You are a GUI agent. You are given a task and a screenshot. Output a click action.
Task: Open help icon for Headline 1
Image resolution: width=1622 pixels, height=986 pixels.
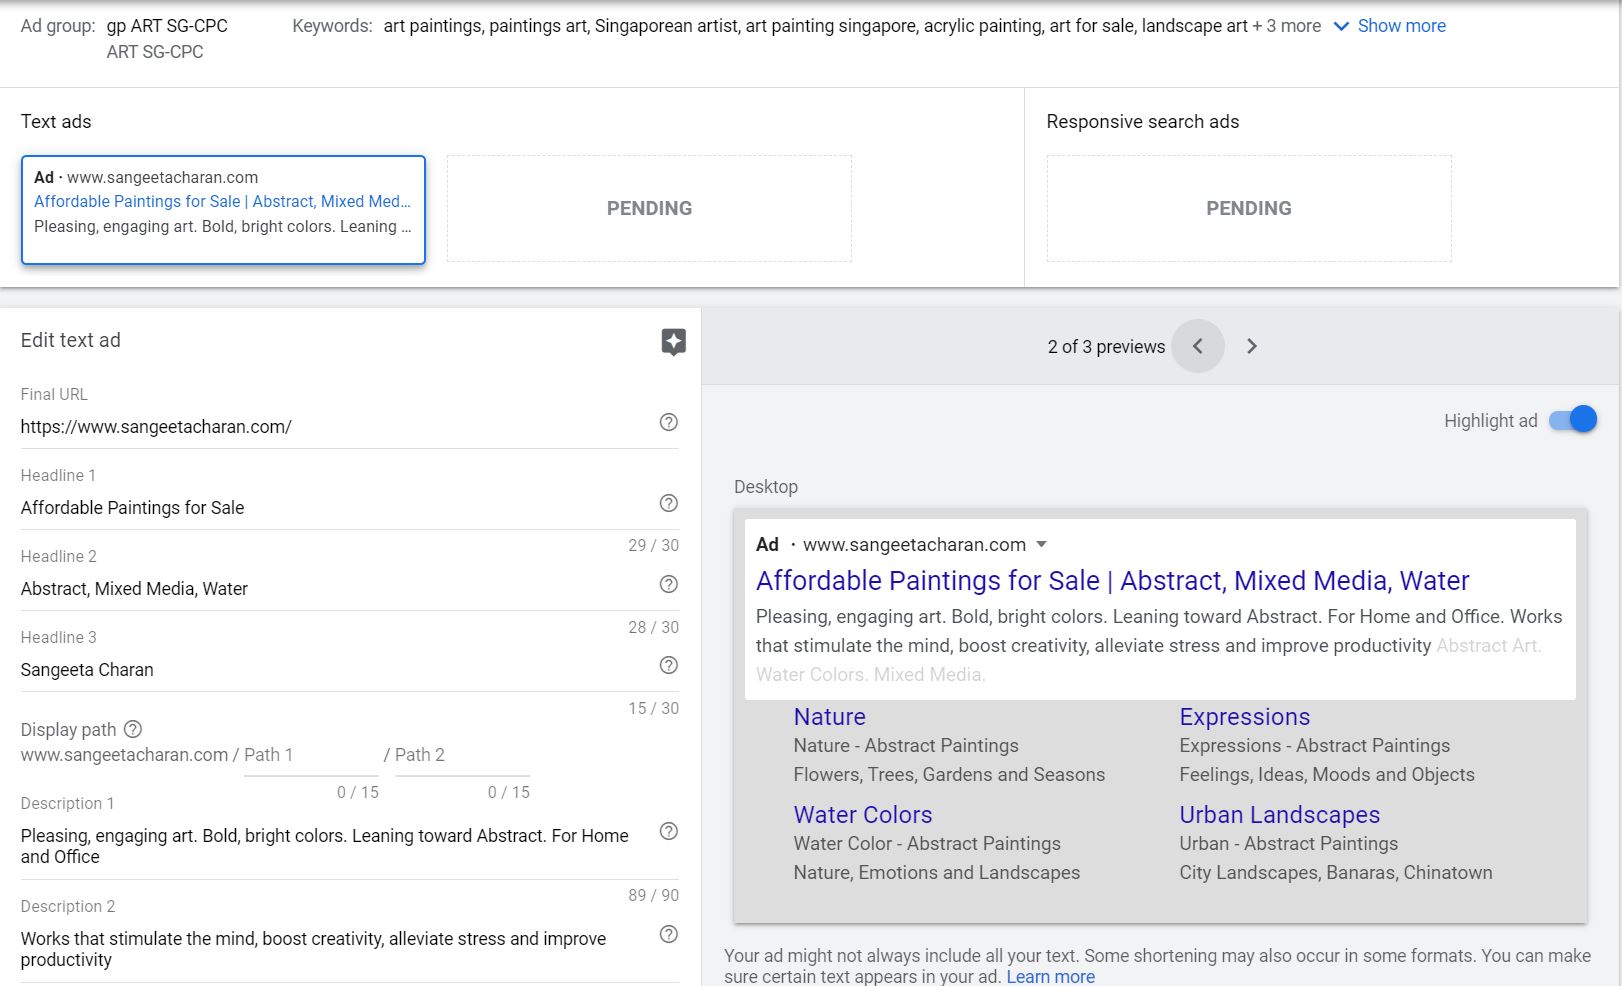click(x=669, y=503)
